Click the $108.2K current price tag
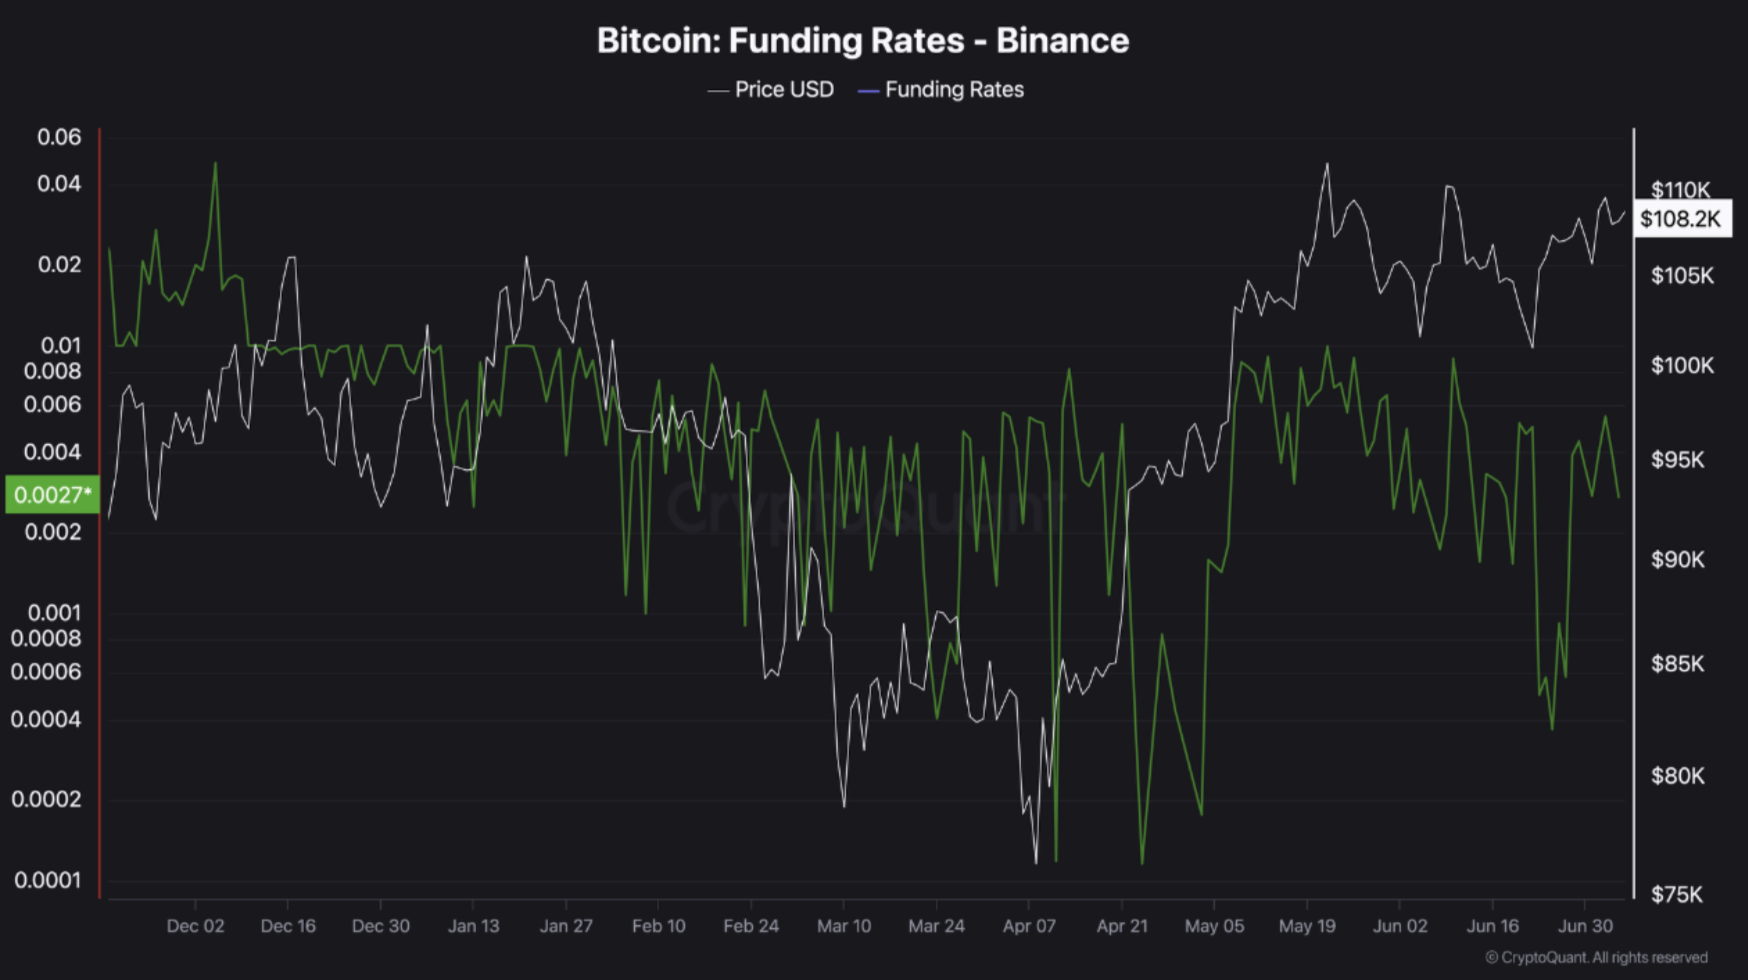 [1682, 219]
